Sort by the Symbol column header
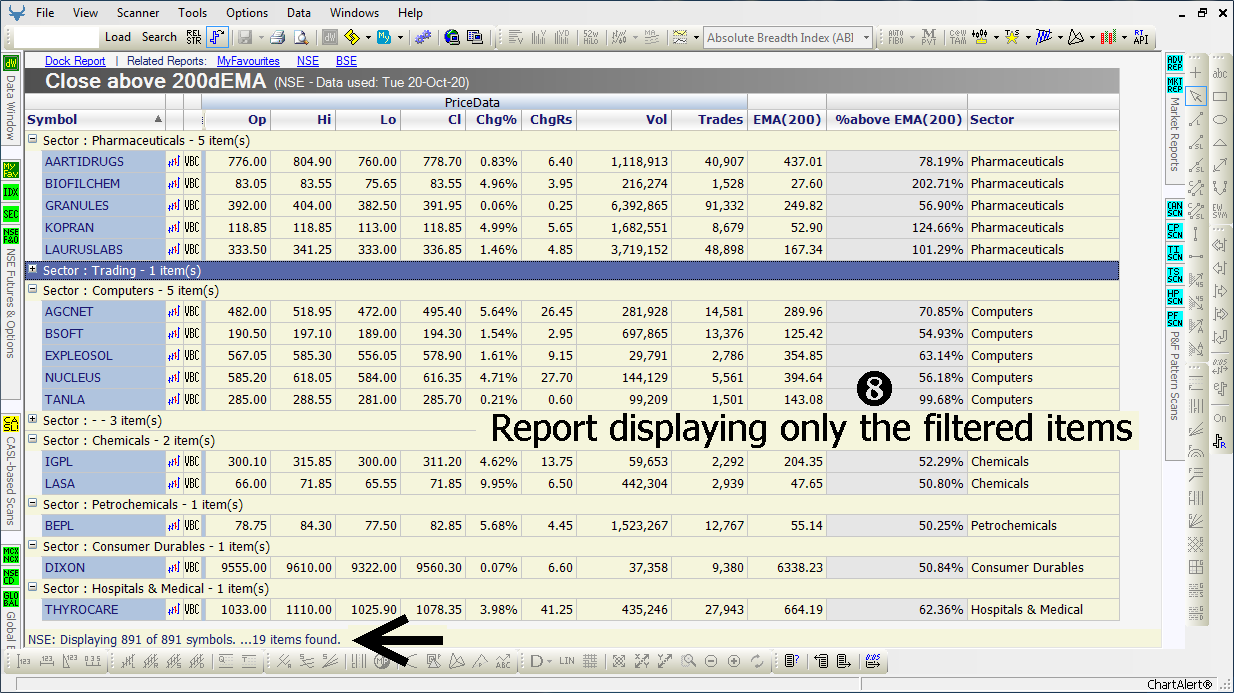 [x=94, y=119]
